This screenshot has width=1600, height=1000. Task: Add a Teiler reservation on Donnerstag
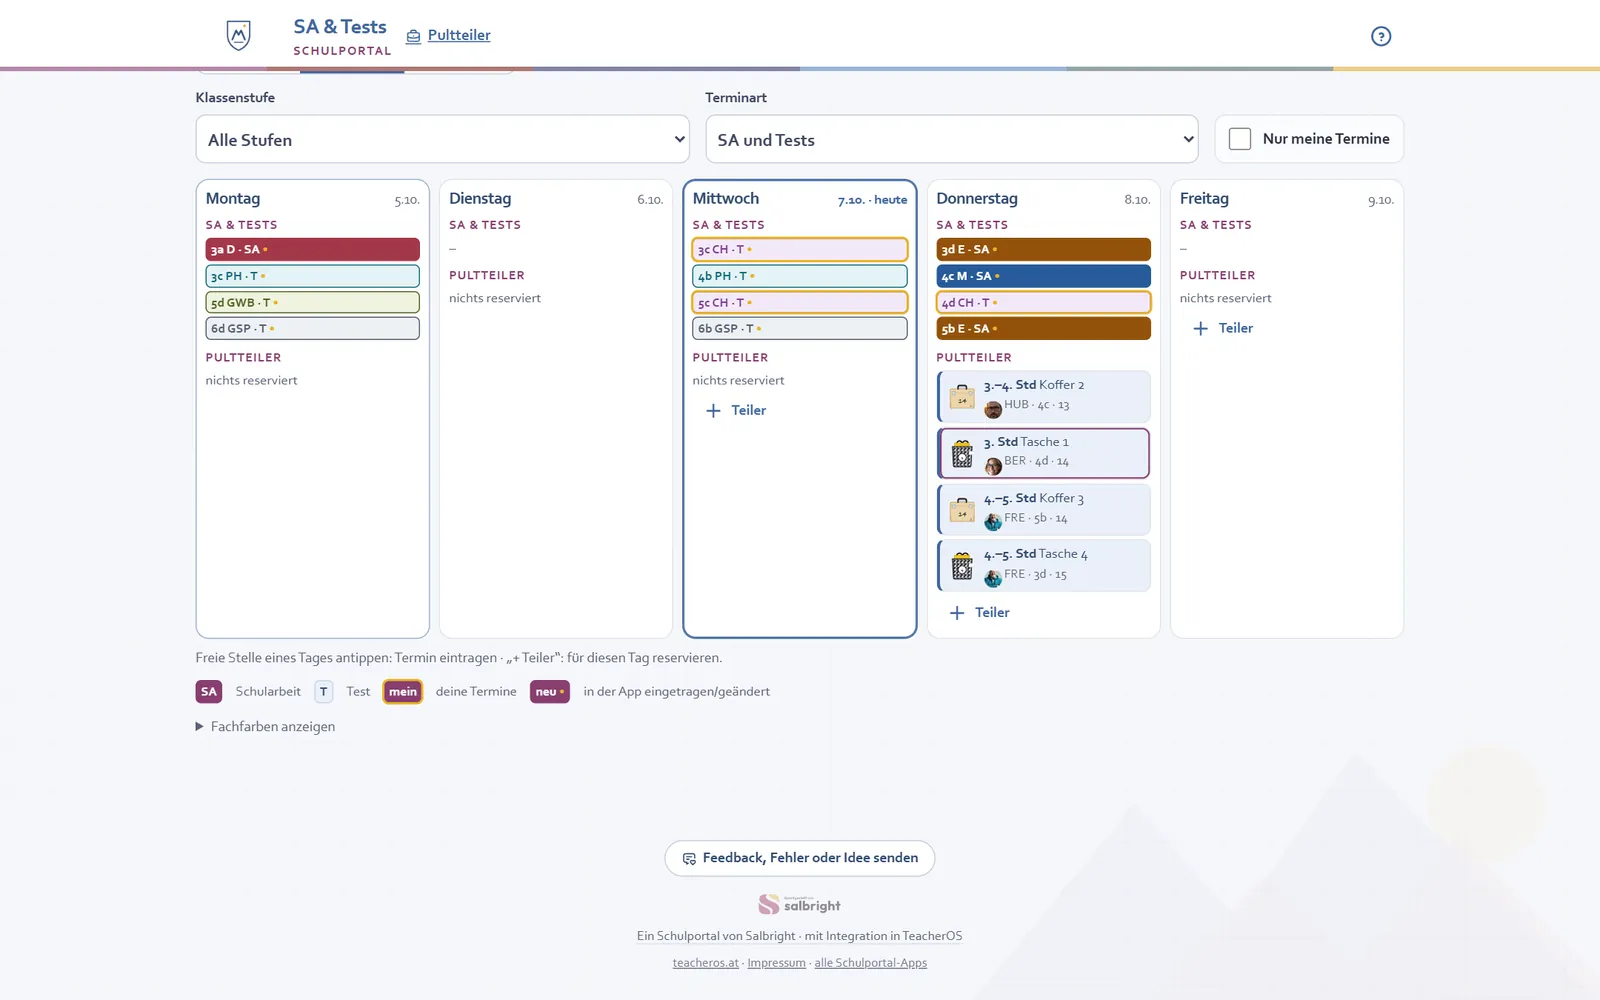[x=980, y=613]
